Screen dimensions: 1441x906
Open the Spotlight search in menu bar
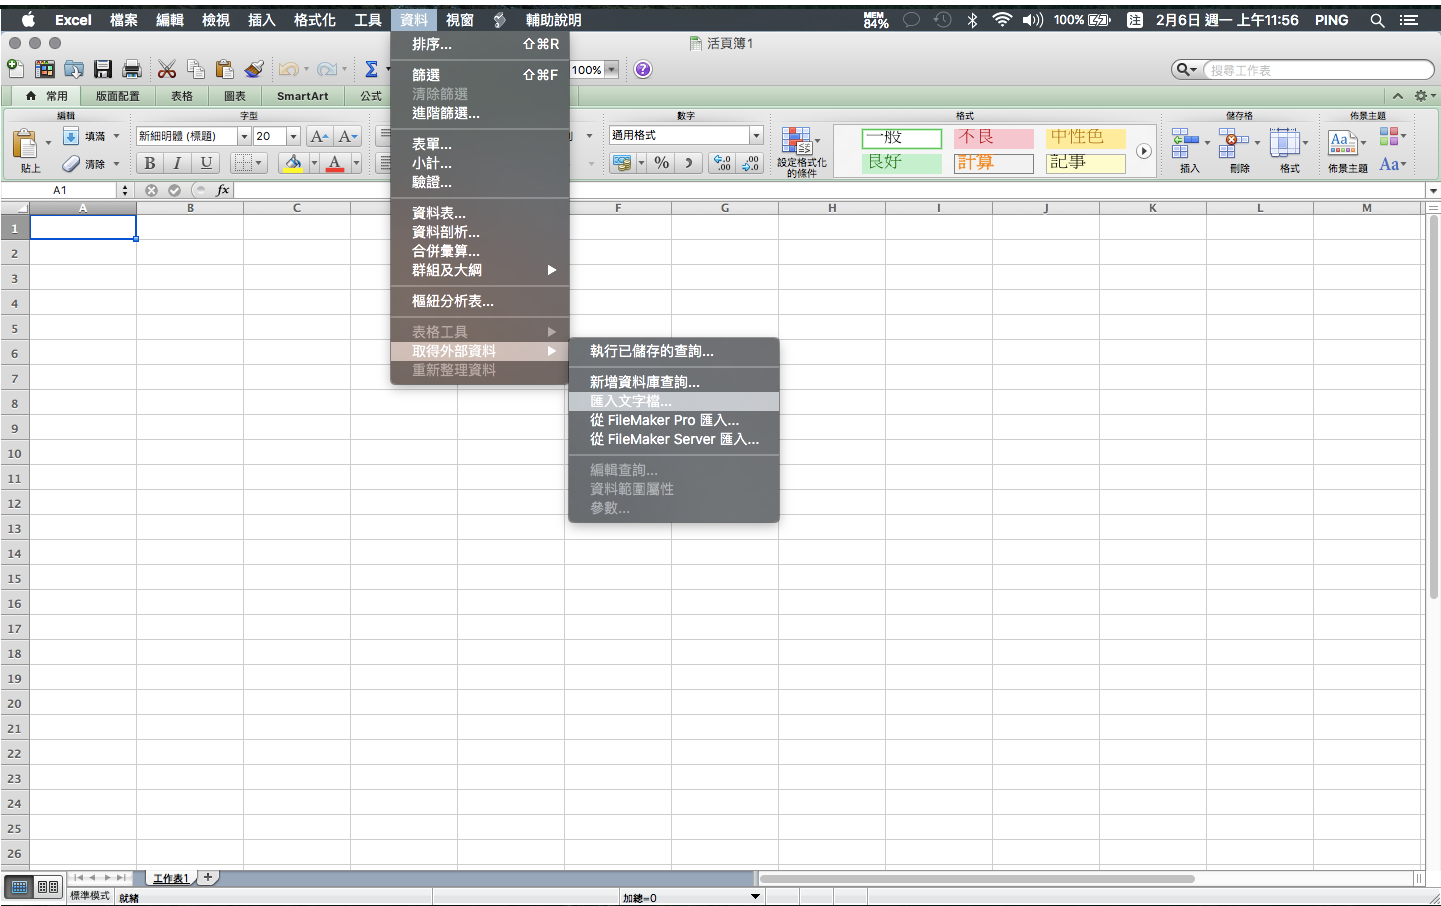(x=1377, y=20)
